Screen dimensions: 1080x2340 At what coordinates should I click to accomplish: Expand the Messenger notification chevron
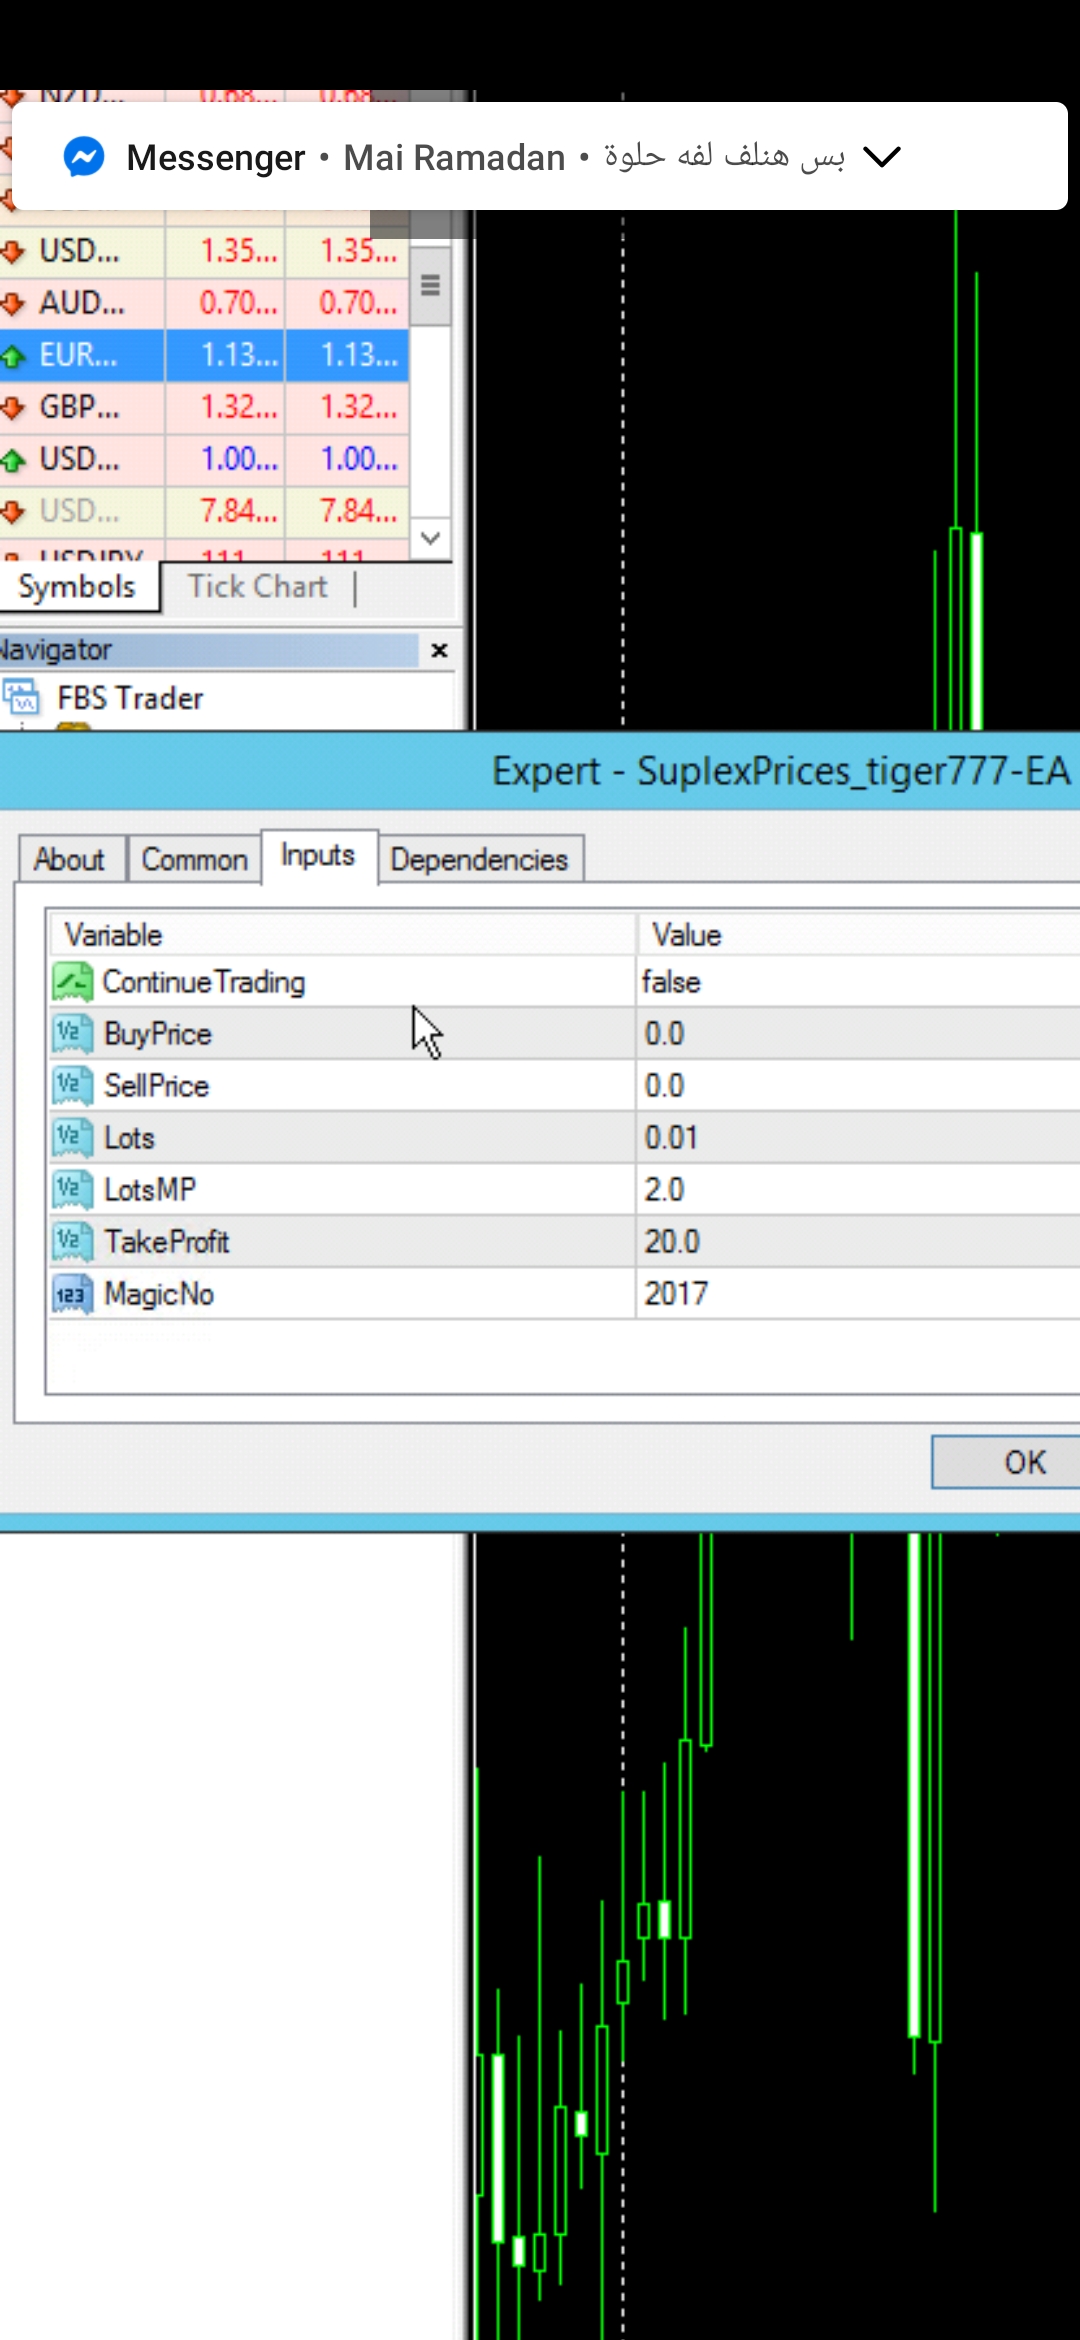pos(881,157)
